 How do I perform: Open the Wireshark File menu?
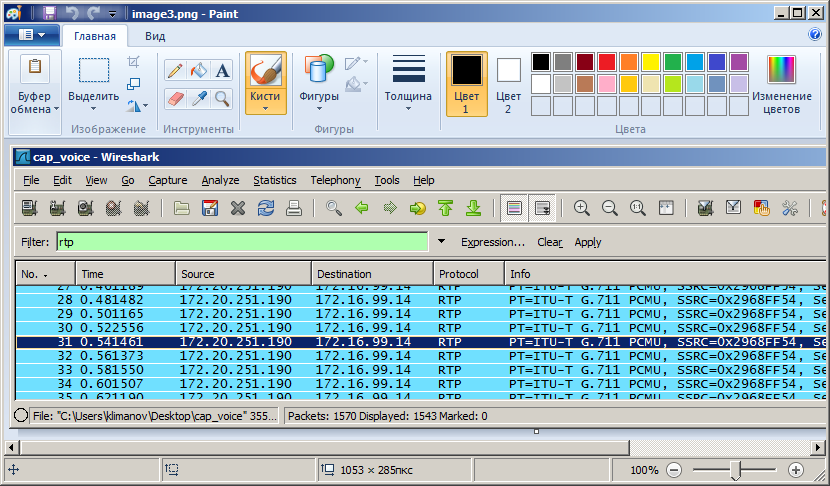[x=31, y=180]
